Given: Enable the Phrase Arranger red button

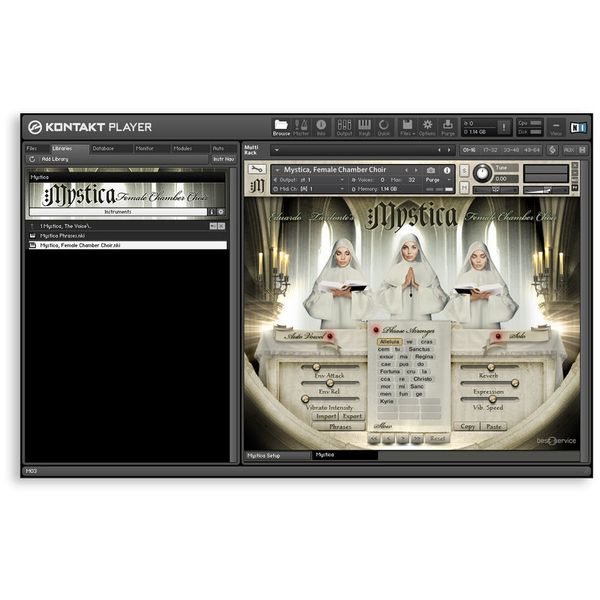Looking at the screenshot, I should pyautogui.click(x=376, y=330).
